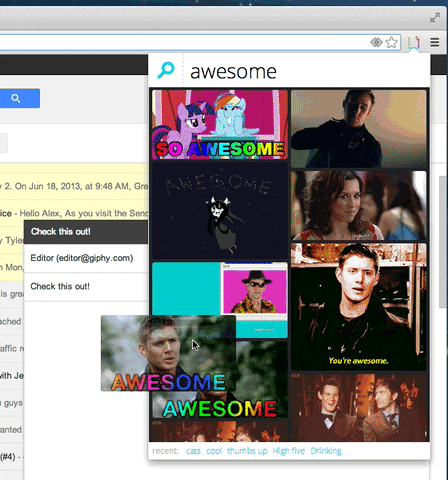Screen dimensions: 448x480
Task: Open recent search 'cats'
Action: coord(193,451)
